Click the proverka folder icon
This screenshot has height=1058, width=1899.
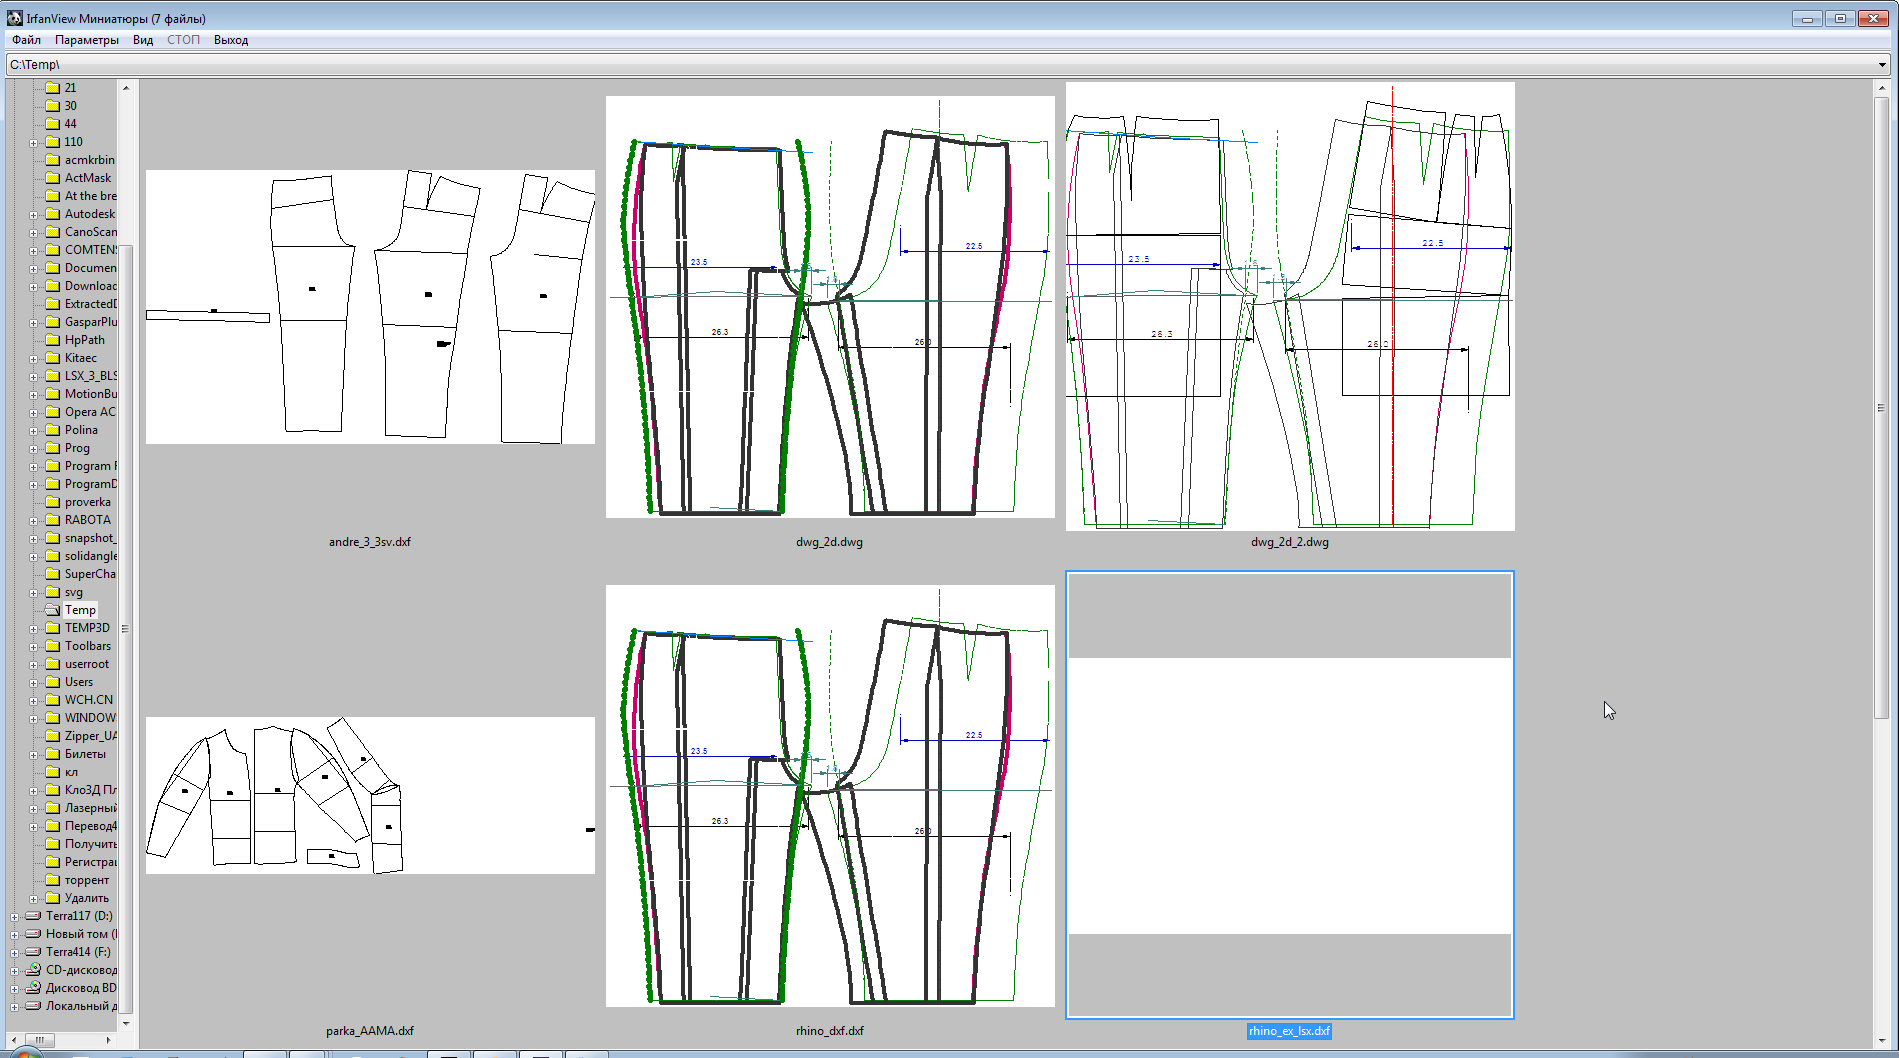pos(52,502)
